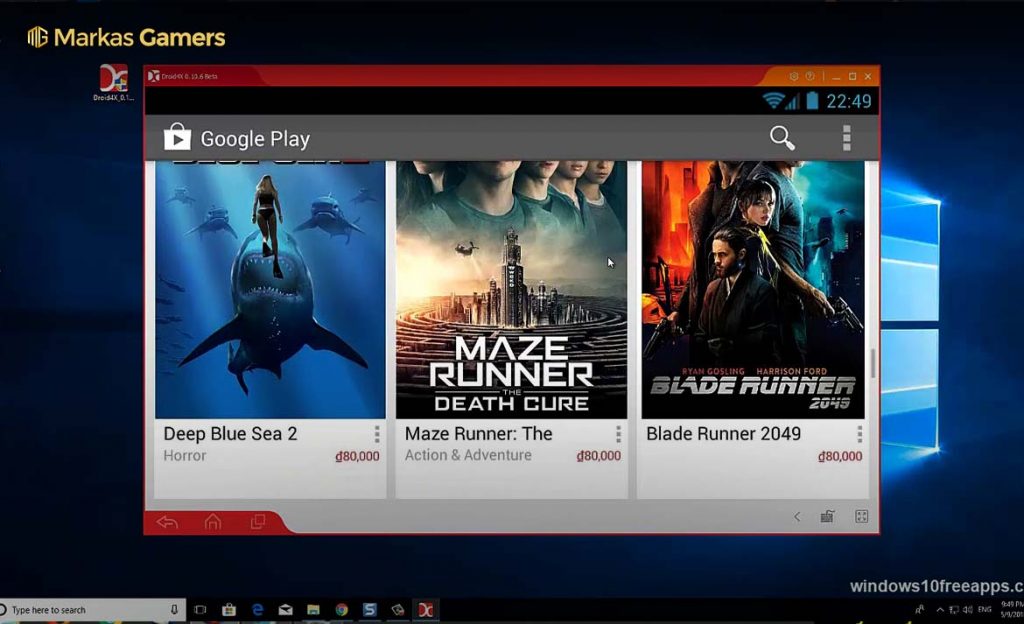The width and height of the screenshot is (1024, 624).
Task: Open Microsoft Edge from taskbar
Action: (x=257, y=610)
